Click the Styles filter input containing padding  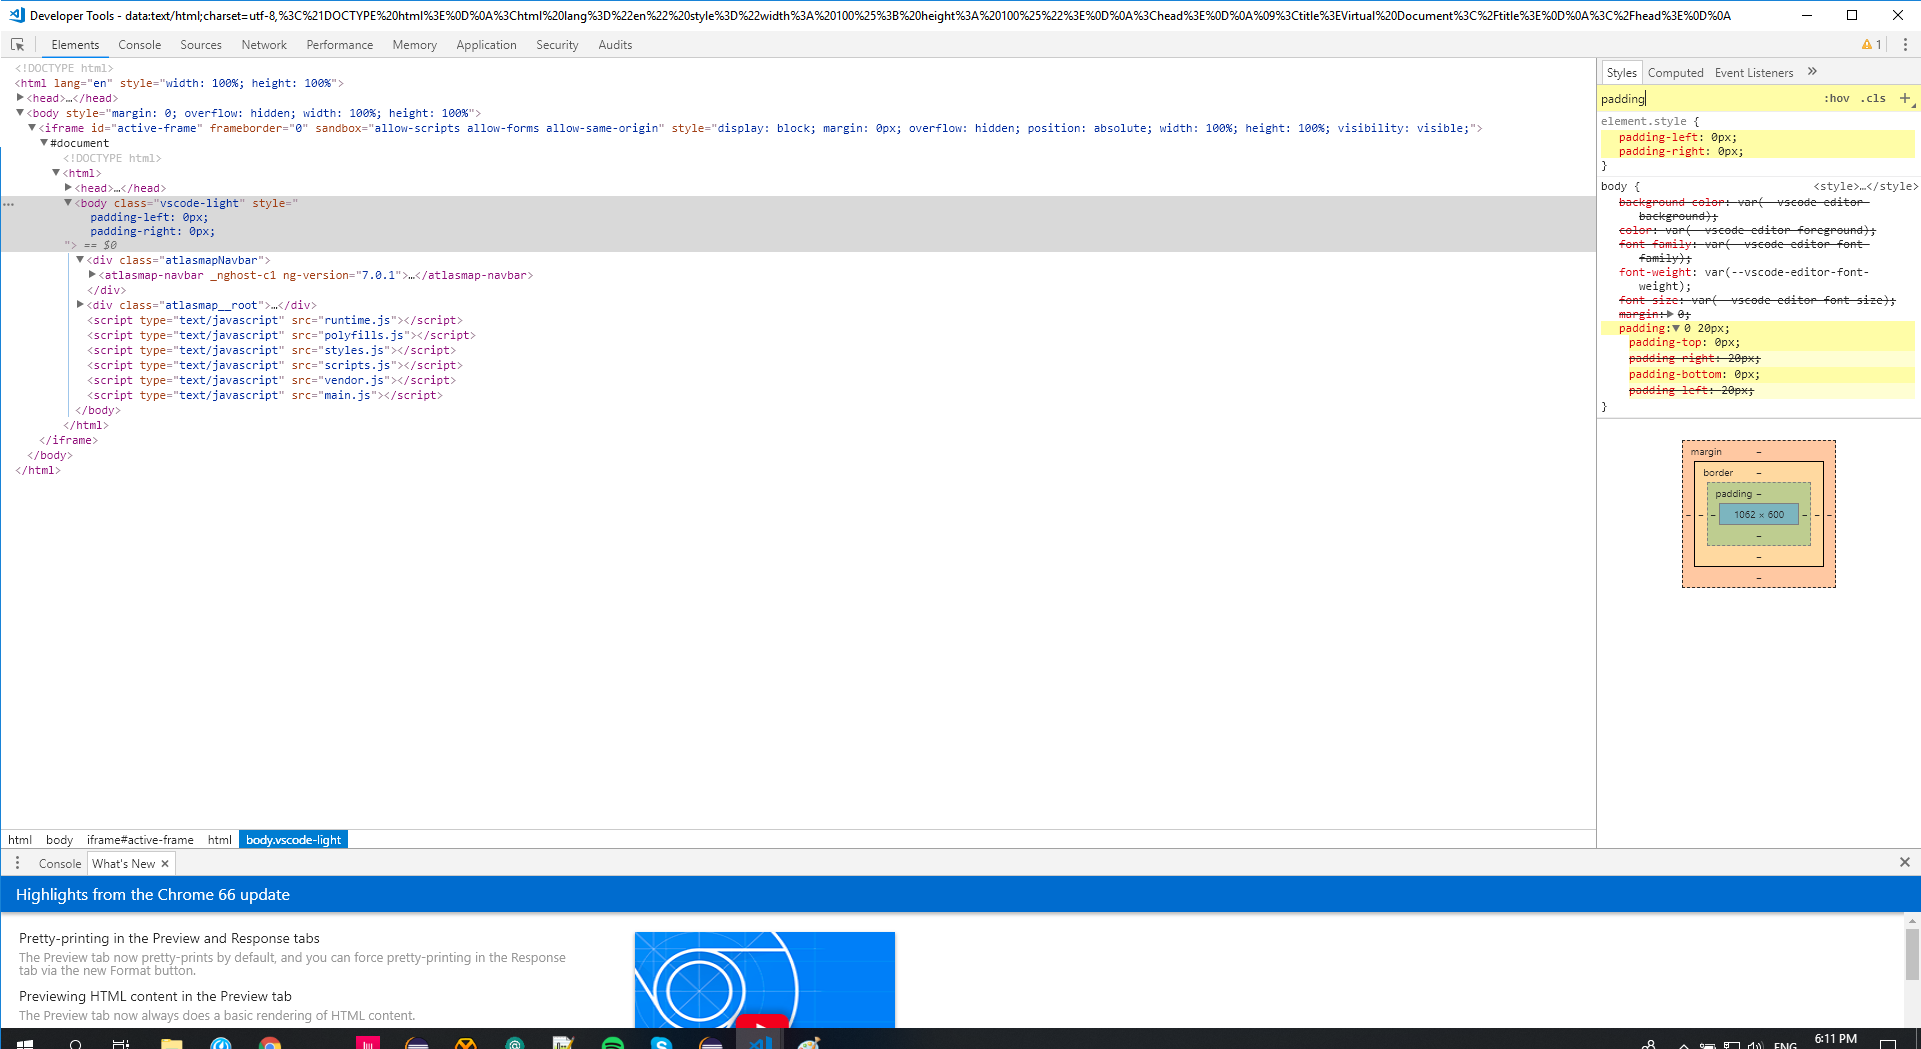tap(1709, 98)
